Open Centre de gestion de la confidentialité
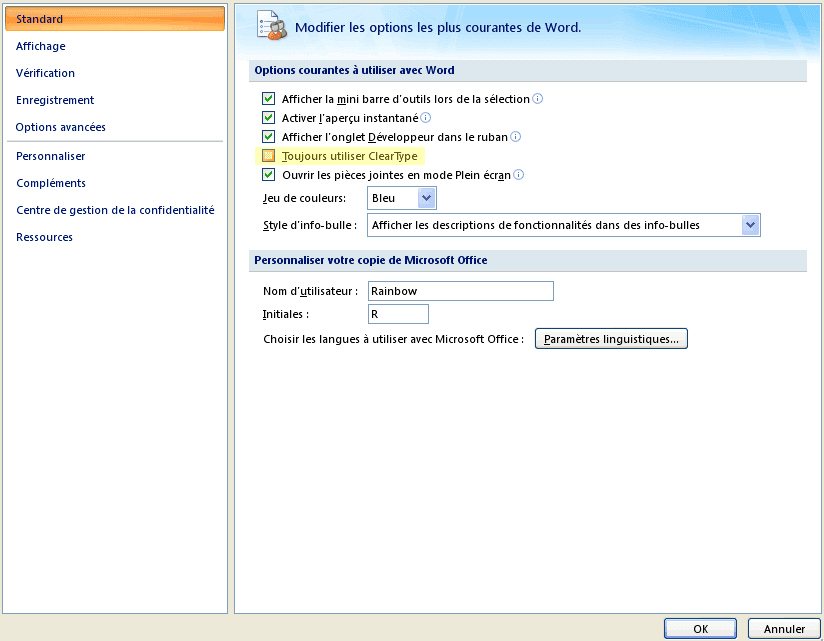The width and height of the screenshot is (824, 641). pyautogui.click(x=115, y=210)
